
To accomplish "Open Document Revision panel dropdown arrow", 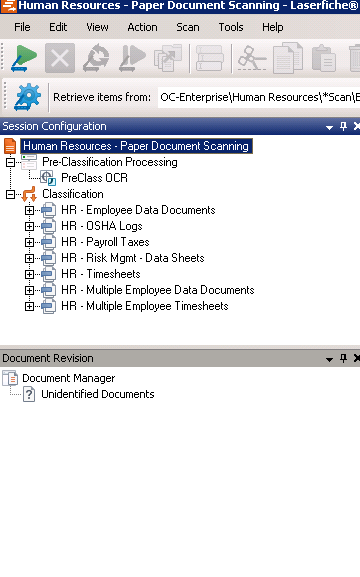I will 329,359.
